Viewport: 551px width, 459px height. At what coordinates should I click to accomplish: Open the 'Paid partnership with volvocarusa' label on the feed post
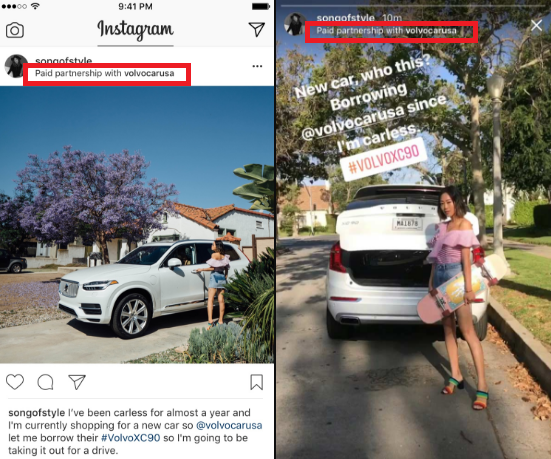pos(105,73)
